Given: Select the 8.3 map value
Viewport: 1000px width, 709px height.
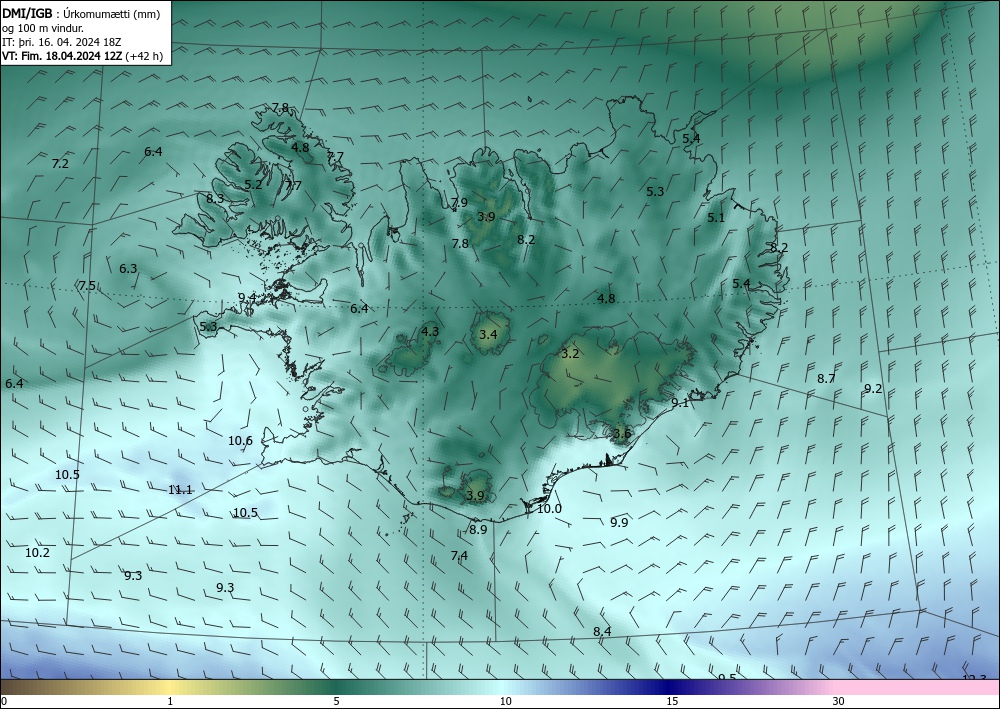Looking at the screenshot, I should pyautogui.click(x=215, y=198).
